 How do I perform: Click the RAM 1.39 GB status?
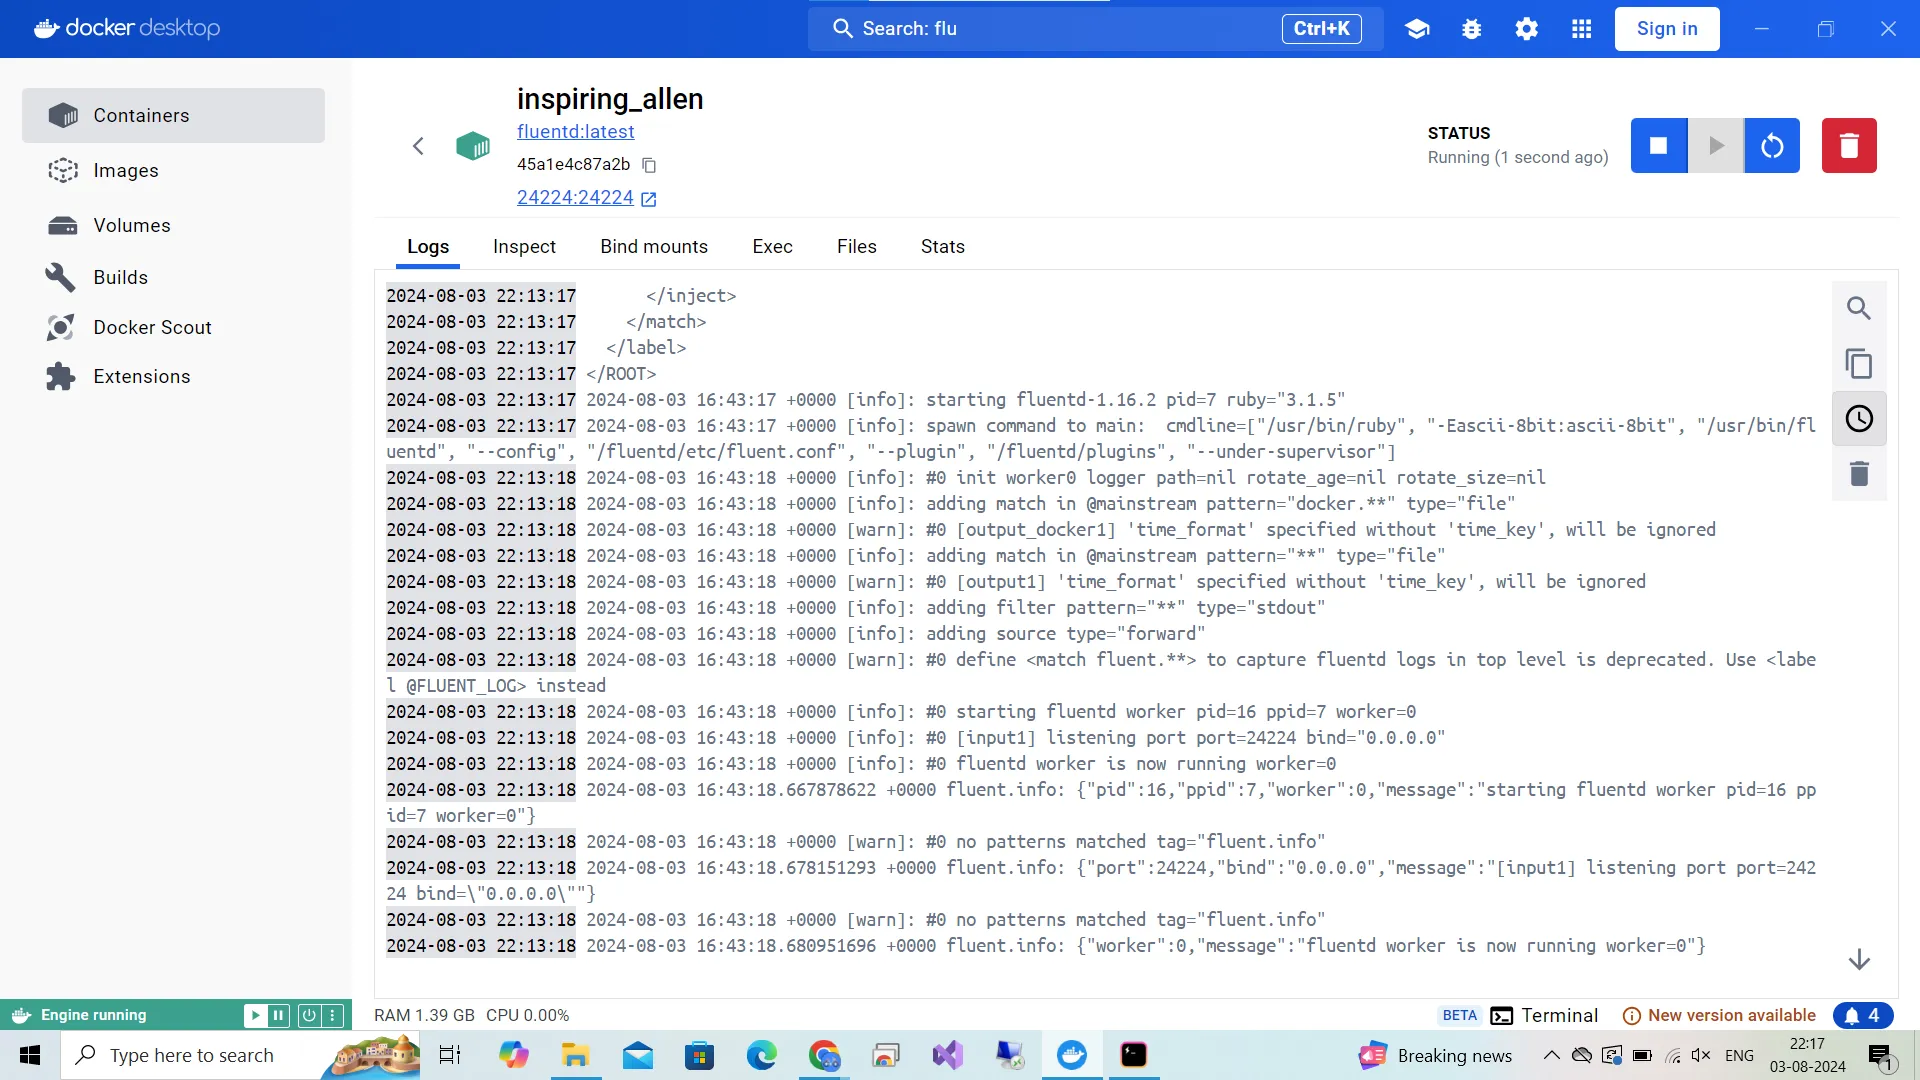pos(424,1016)
